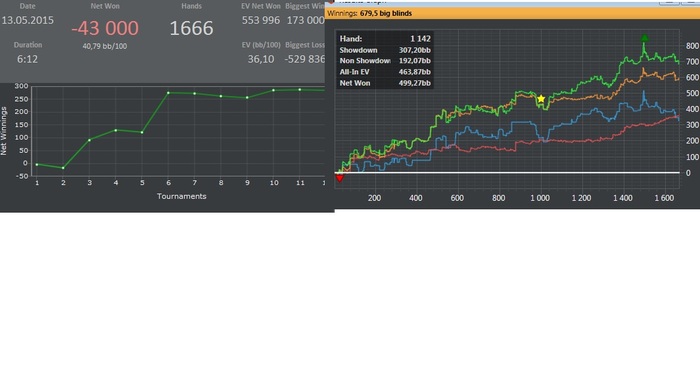Image resolution: width=700 pixels, height=370 pixels.
Task: Click the Non Showdown 192,07bb tooltip row
Action: [x=385, y=61]
